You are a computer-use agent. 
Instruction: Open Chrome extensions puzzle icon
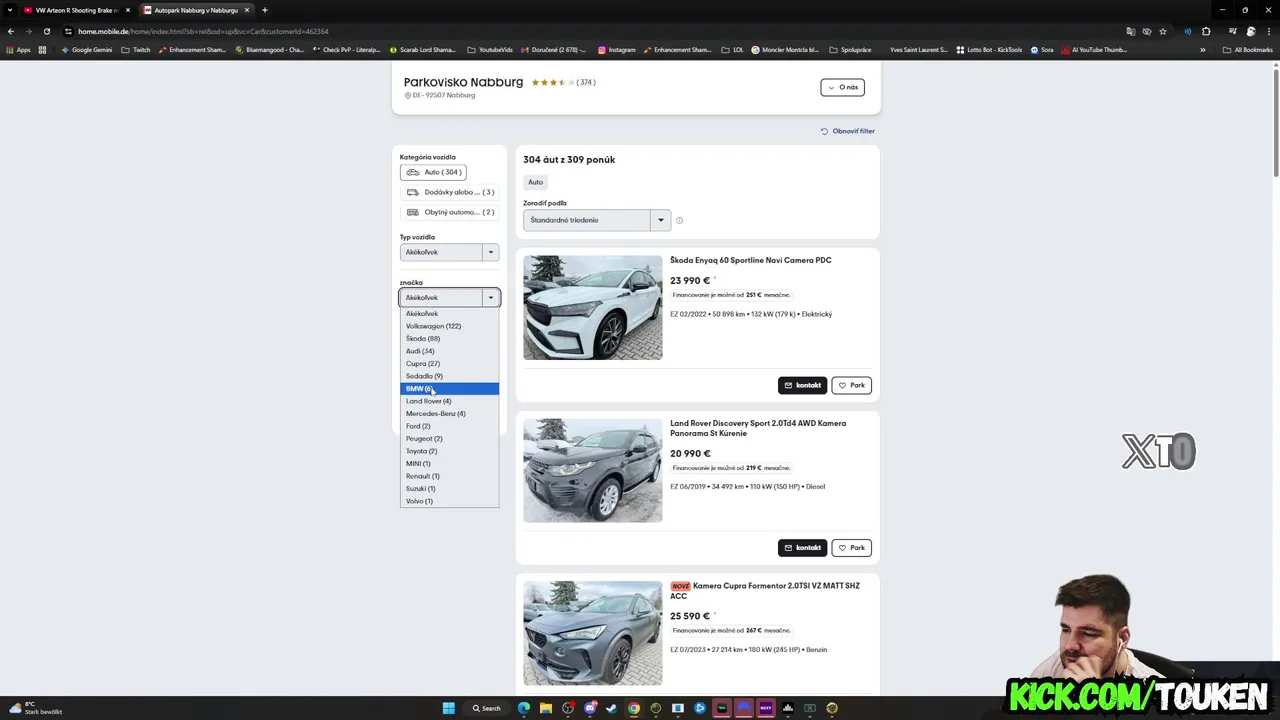pos(1206,31)
